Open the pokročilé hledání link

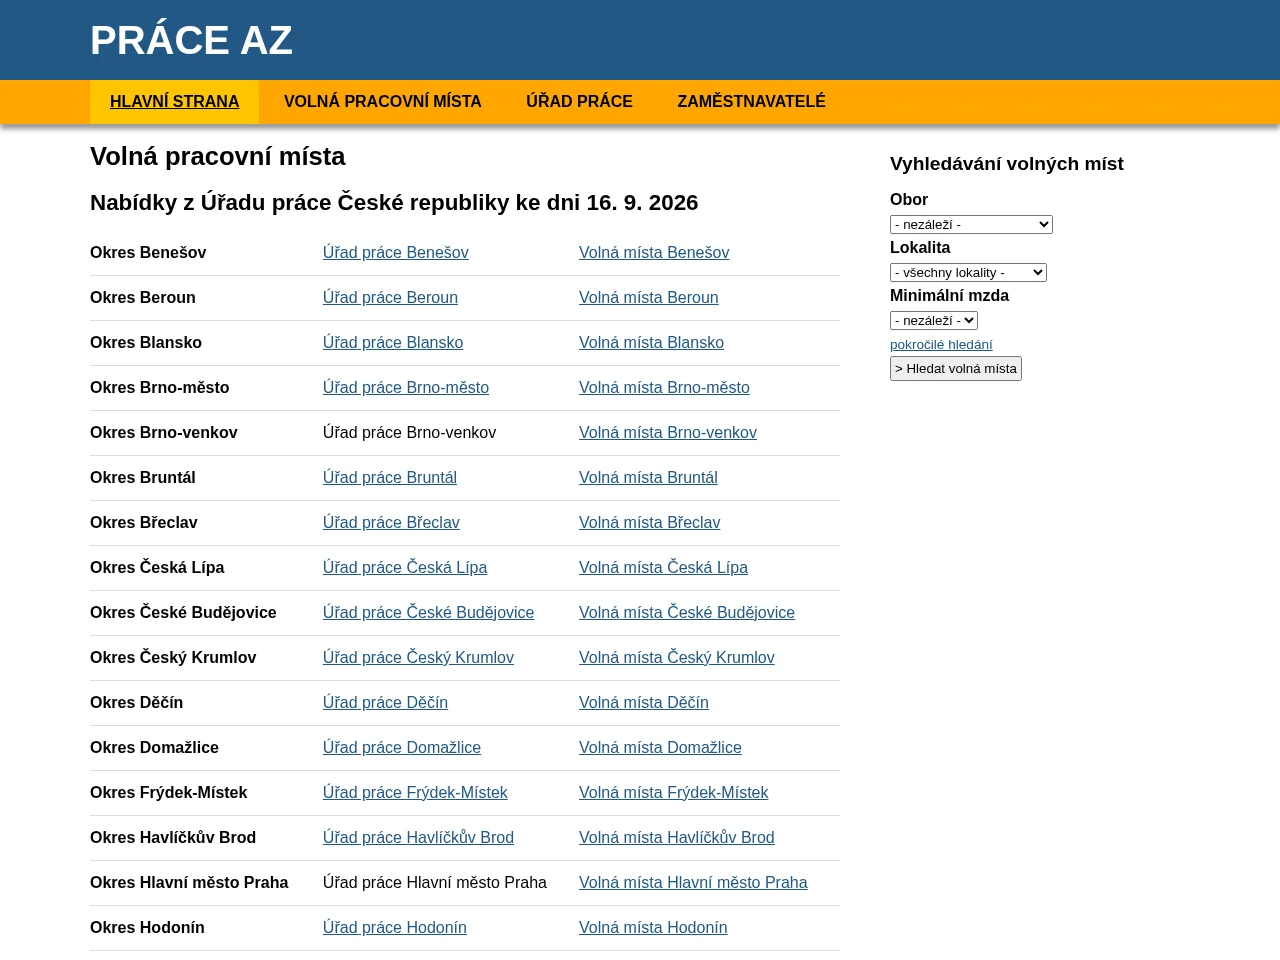[941, 345]
